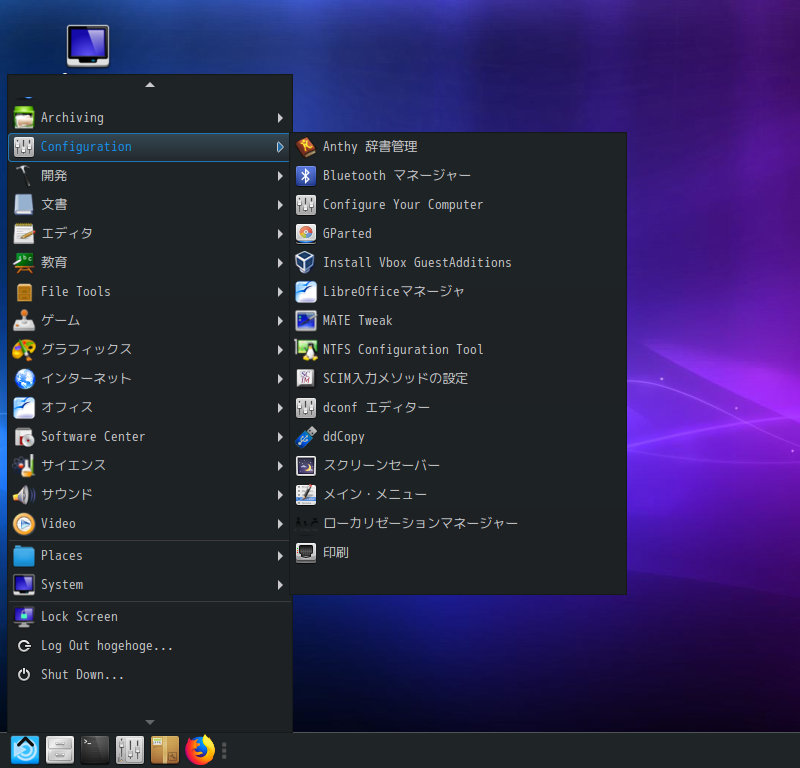Expand the Places submenu
Image resolution: width=800 pixels, height=768 pixels.
click(60, 555)
